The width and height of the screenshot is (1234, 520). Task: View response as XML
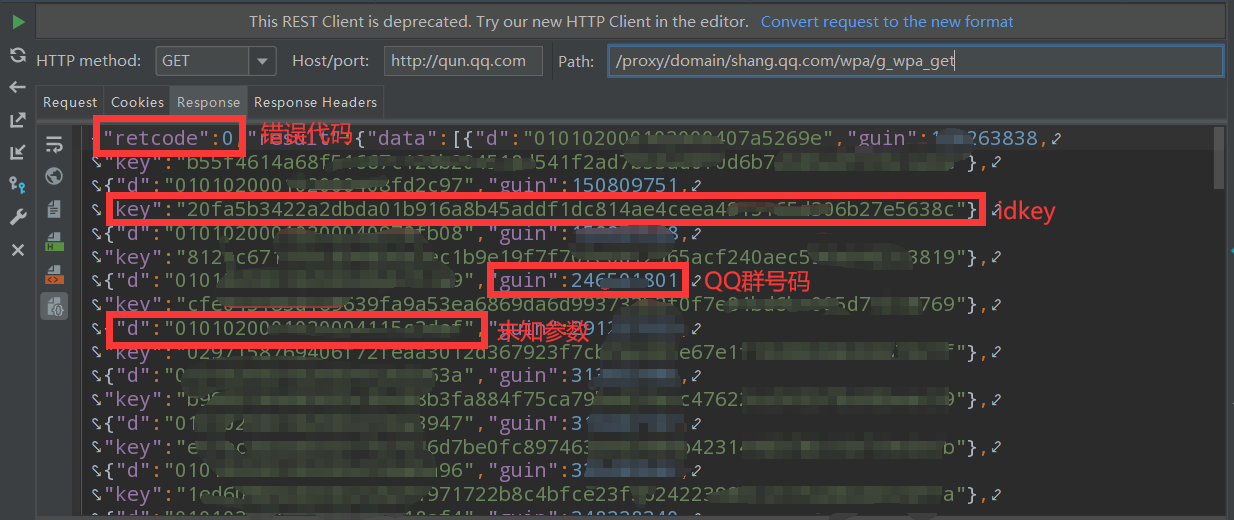tap(54, 274)
